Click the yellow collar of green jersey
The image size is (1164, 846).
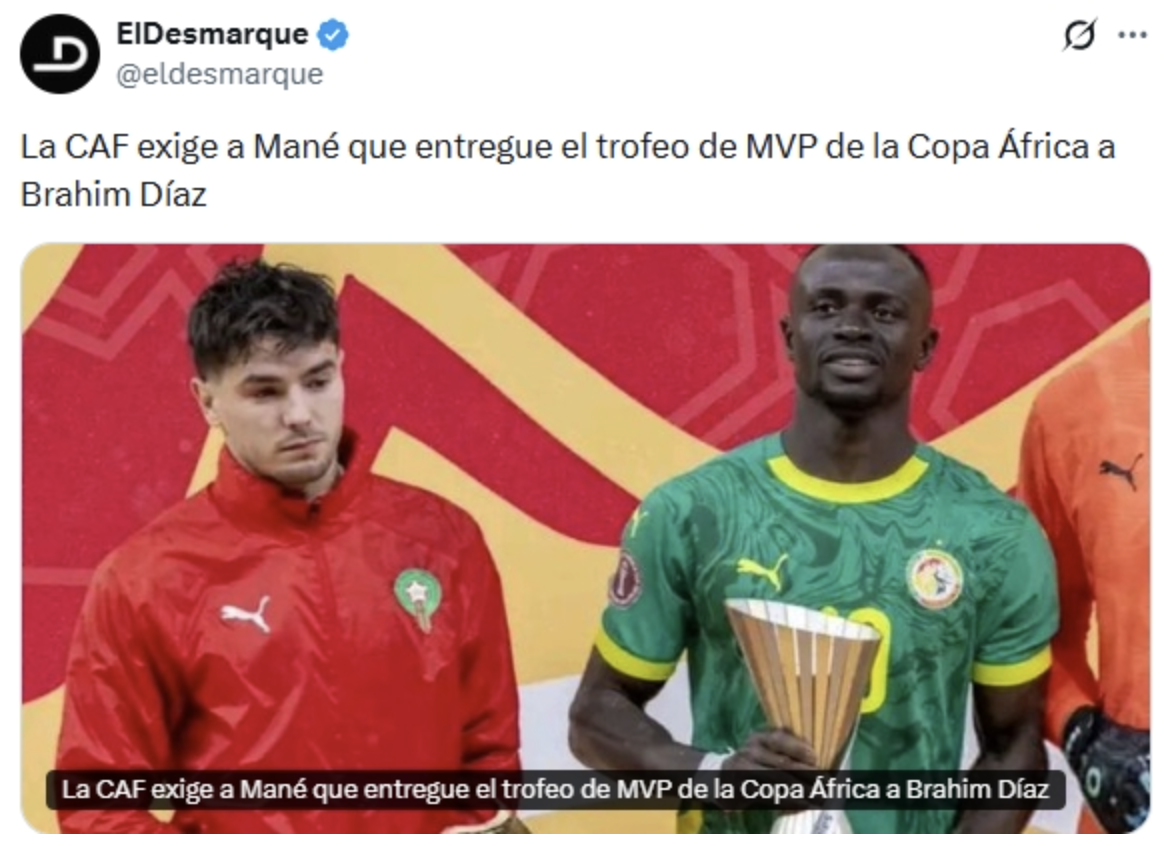(x=849, y=480)
